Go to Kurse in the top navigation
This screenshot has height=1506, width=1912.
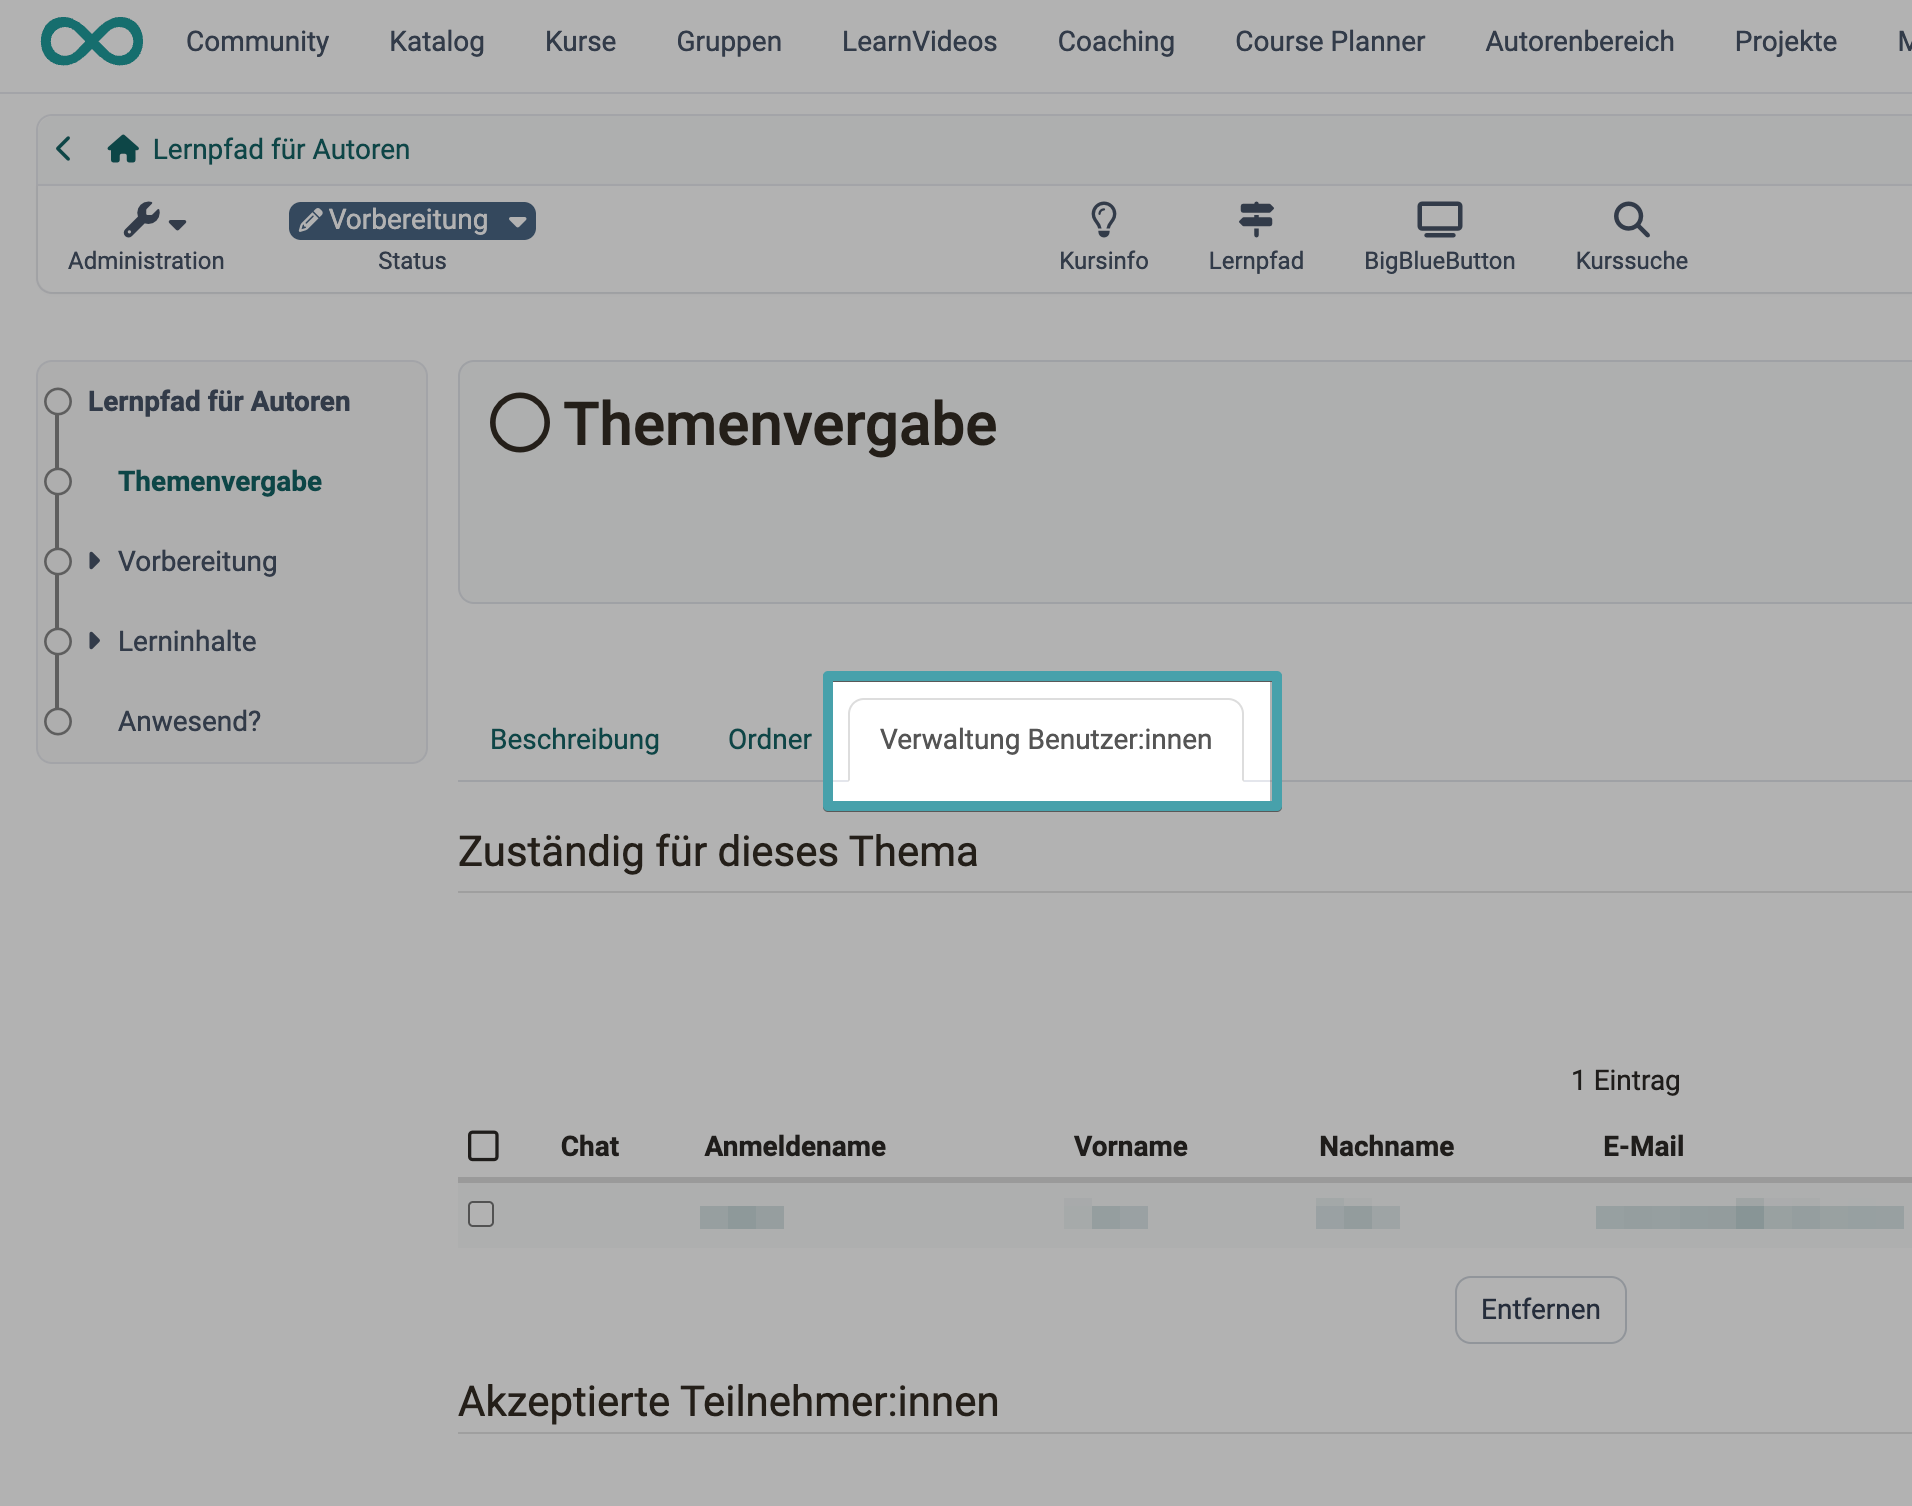(580, 41)
